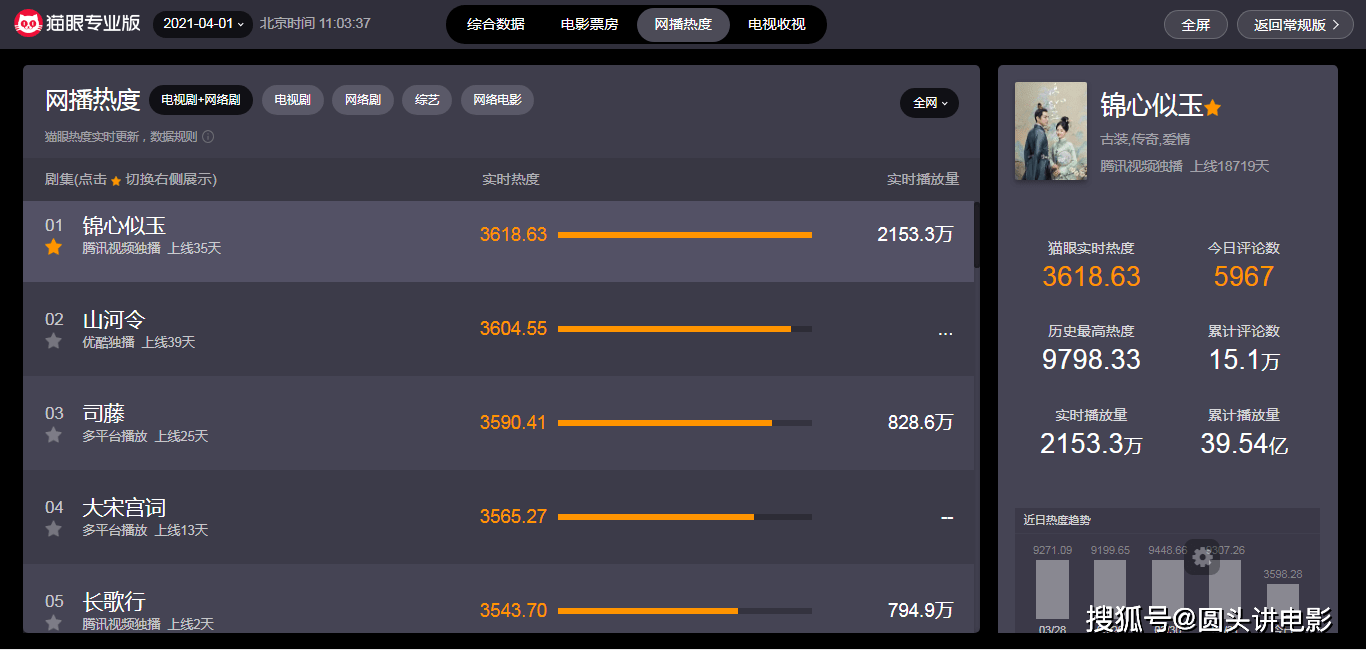
Task: Open the 2021-04-01 date dropdown
Action: coord(203,24)
